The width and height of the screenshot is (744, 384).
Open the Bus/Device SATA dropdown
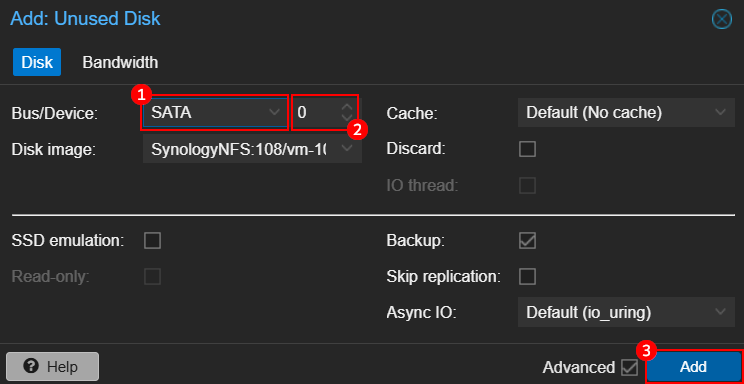point(215,112)
